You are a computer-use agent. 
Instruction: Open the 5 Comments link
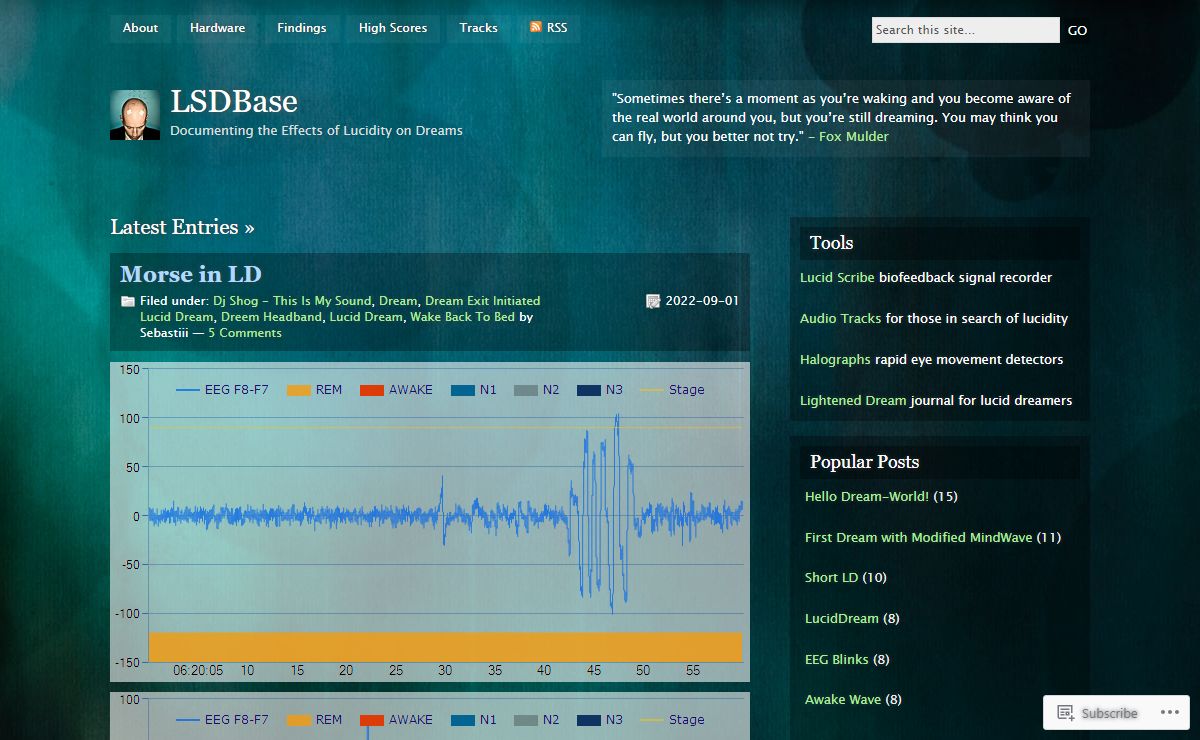pos(244,333)
